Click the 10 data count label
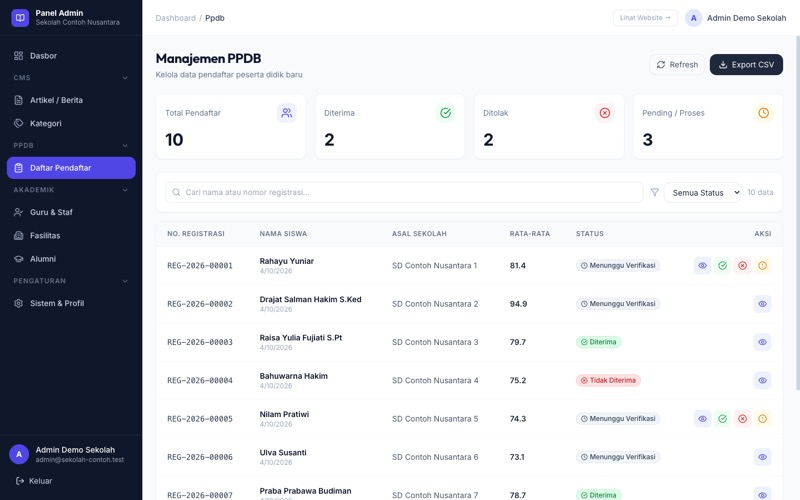 pos(760,192)
